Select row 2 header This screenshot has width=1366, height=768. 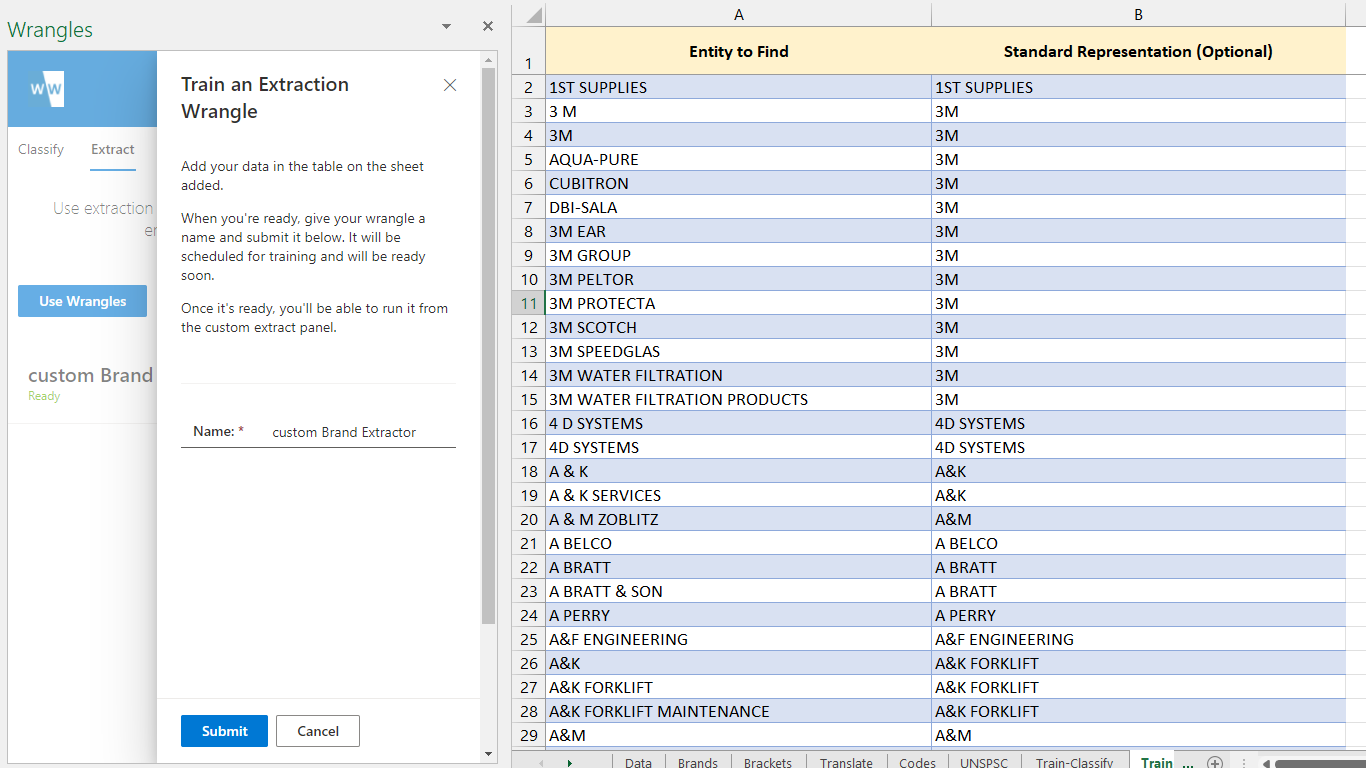pyautogui.click(x=528, y=87)
